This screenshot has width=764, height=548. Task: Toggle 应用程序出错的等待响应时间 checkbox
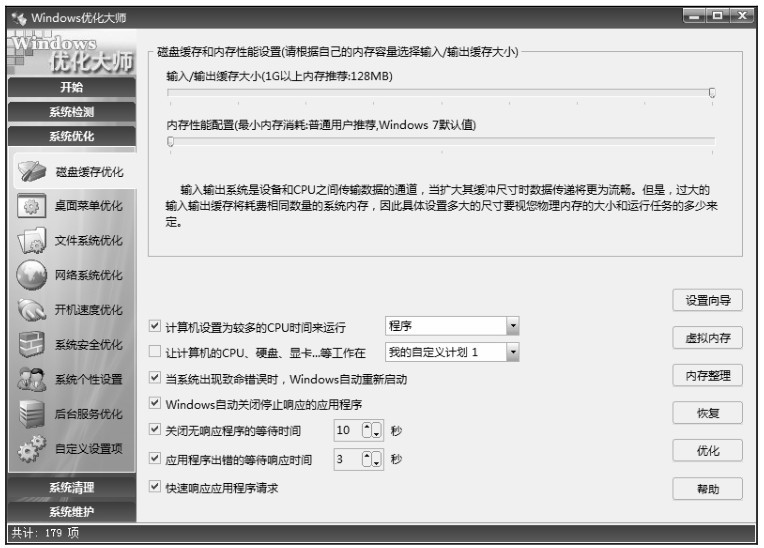point(155,458)
